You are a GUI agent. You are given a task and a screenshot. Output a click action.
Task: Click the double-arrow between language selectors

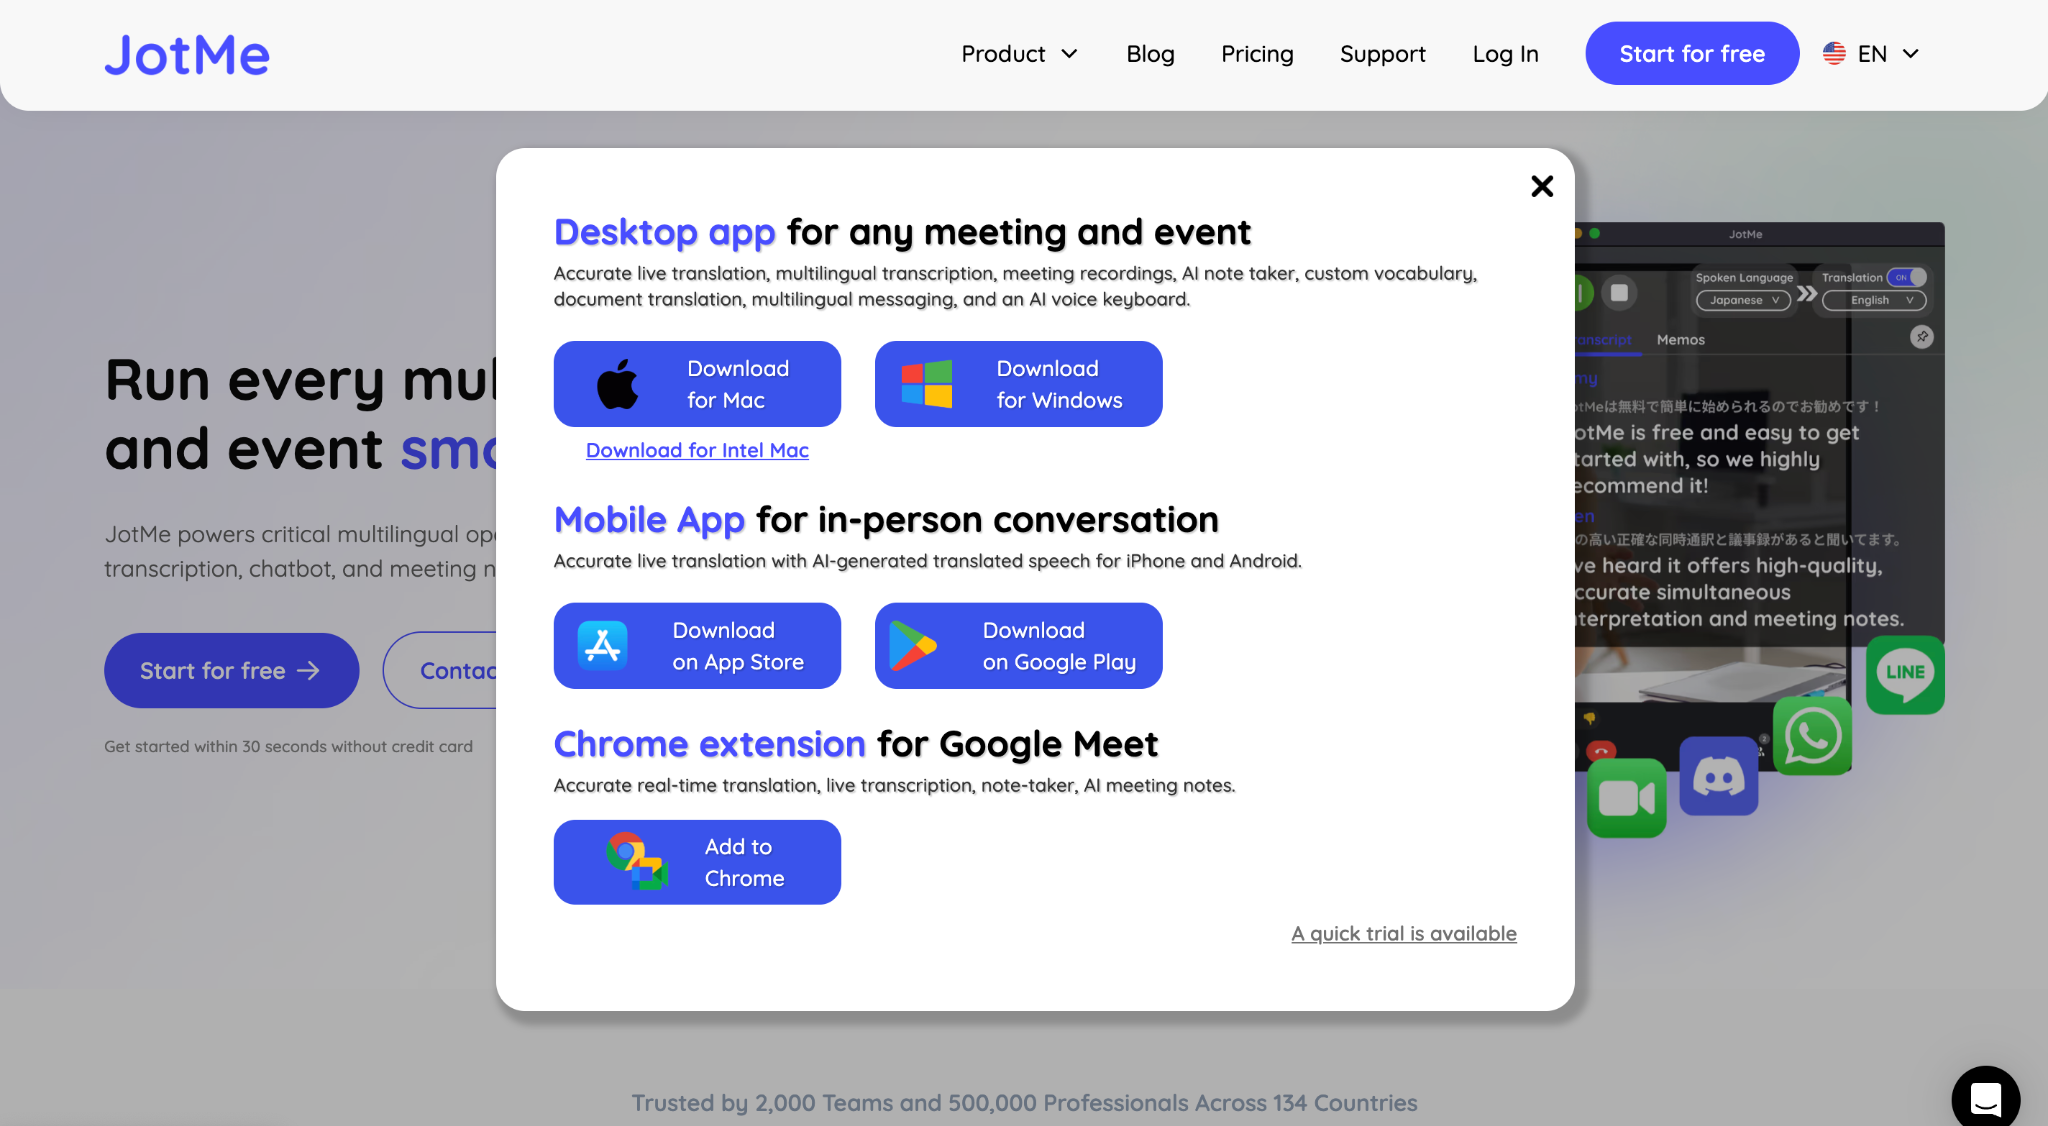tap(1806, 293)
